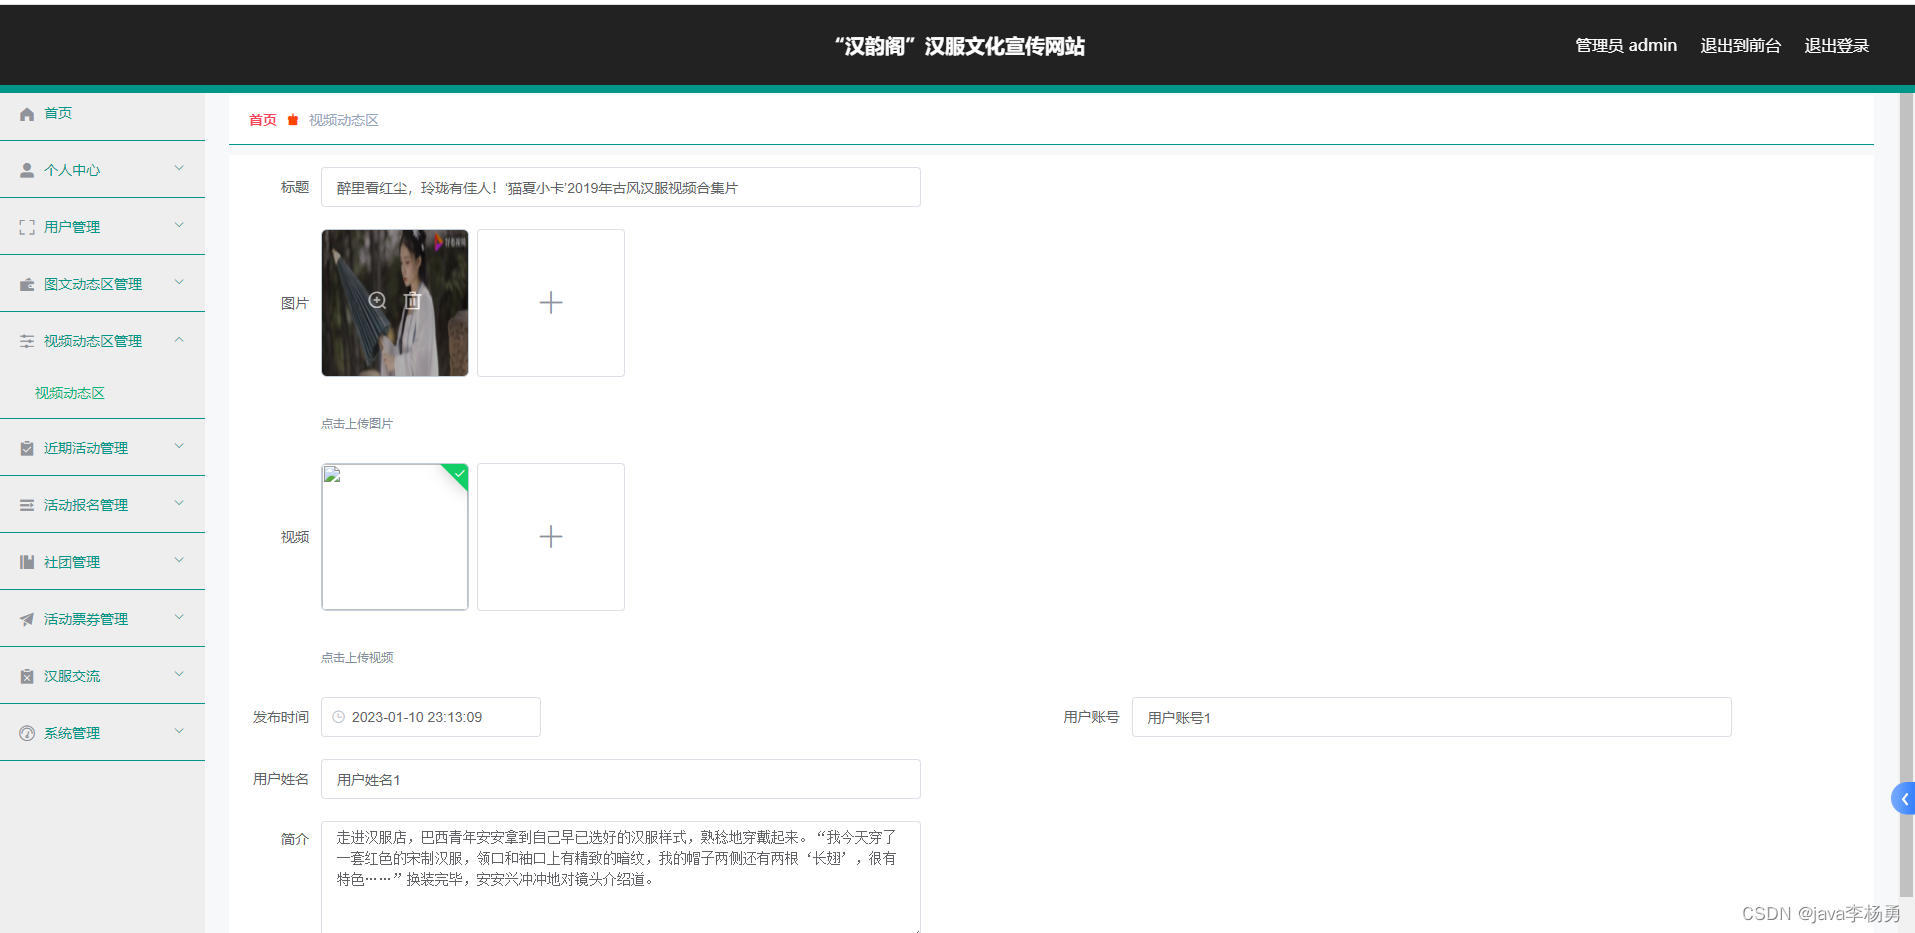Zoom preview of the uploaded image
The height and width of the screenshot is (933, 1915).
tap(377, 301)
